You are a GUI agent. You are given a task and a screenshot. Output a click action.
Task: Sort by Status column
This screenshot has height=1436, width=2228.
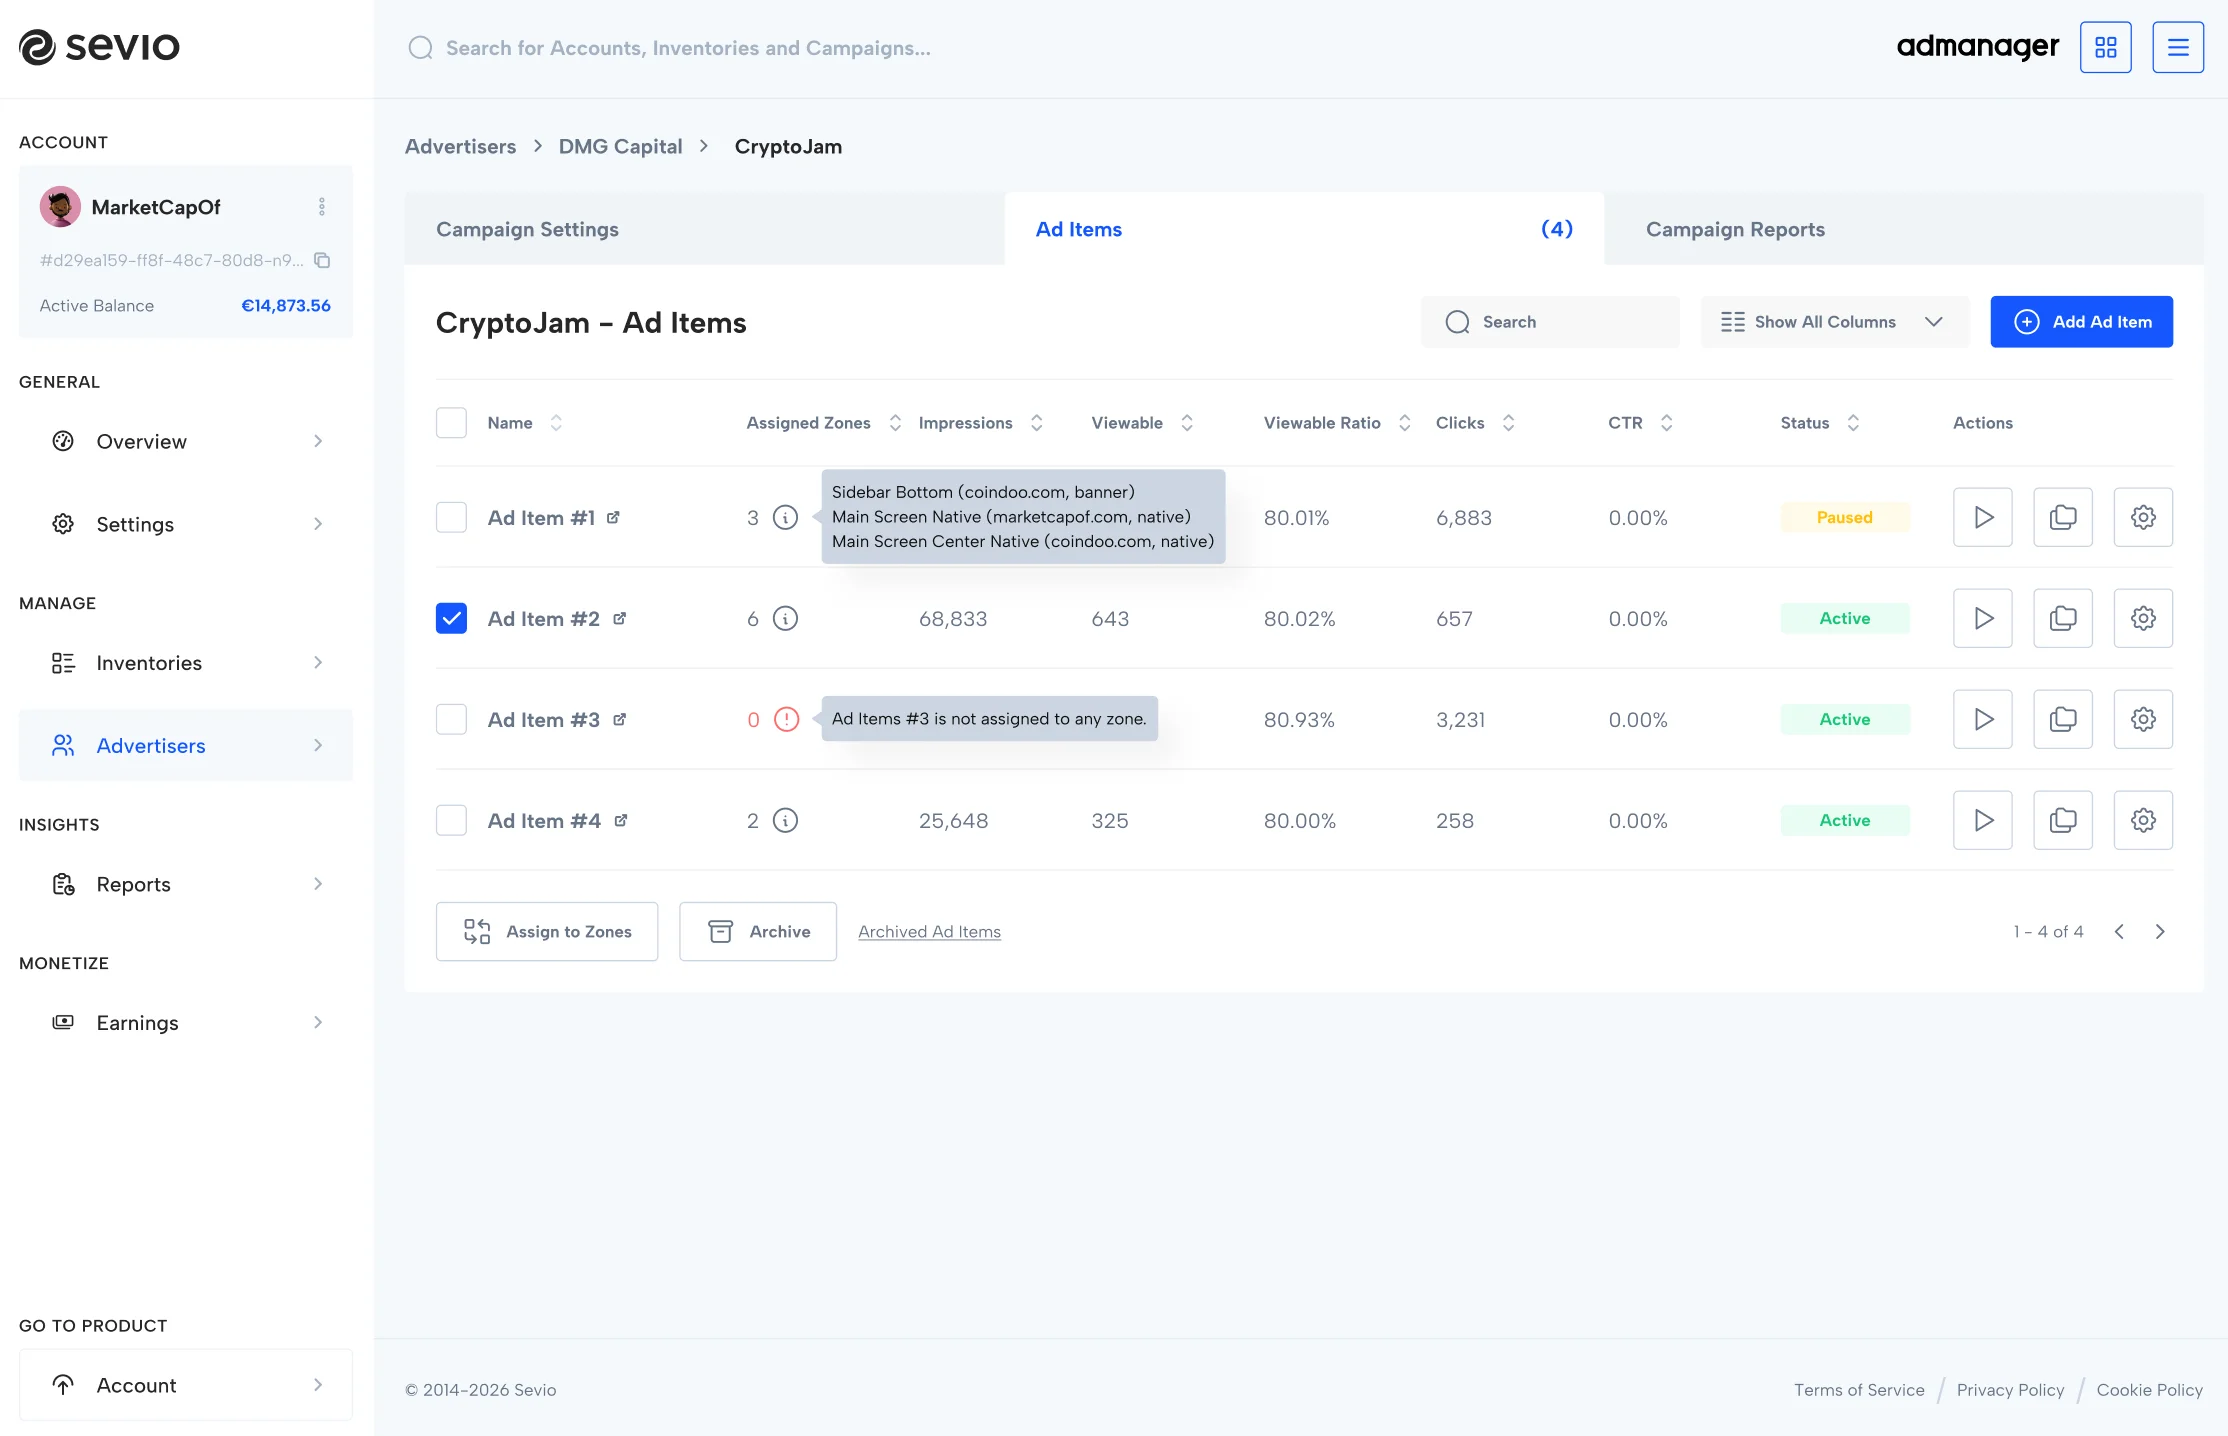(1853, 422)
